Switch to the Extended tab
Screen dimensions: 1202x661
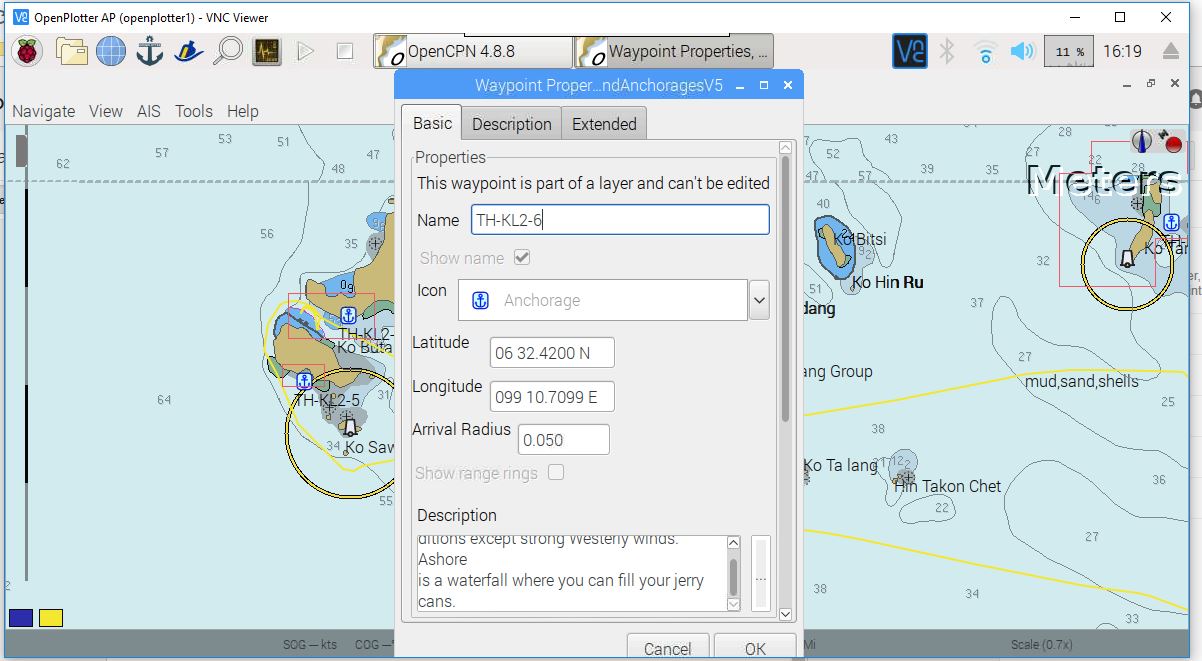(x=604, y=123)
